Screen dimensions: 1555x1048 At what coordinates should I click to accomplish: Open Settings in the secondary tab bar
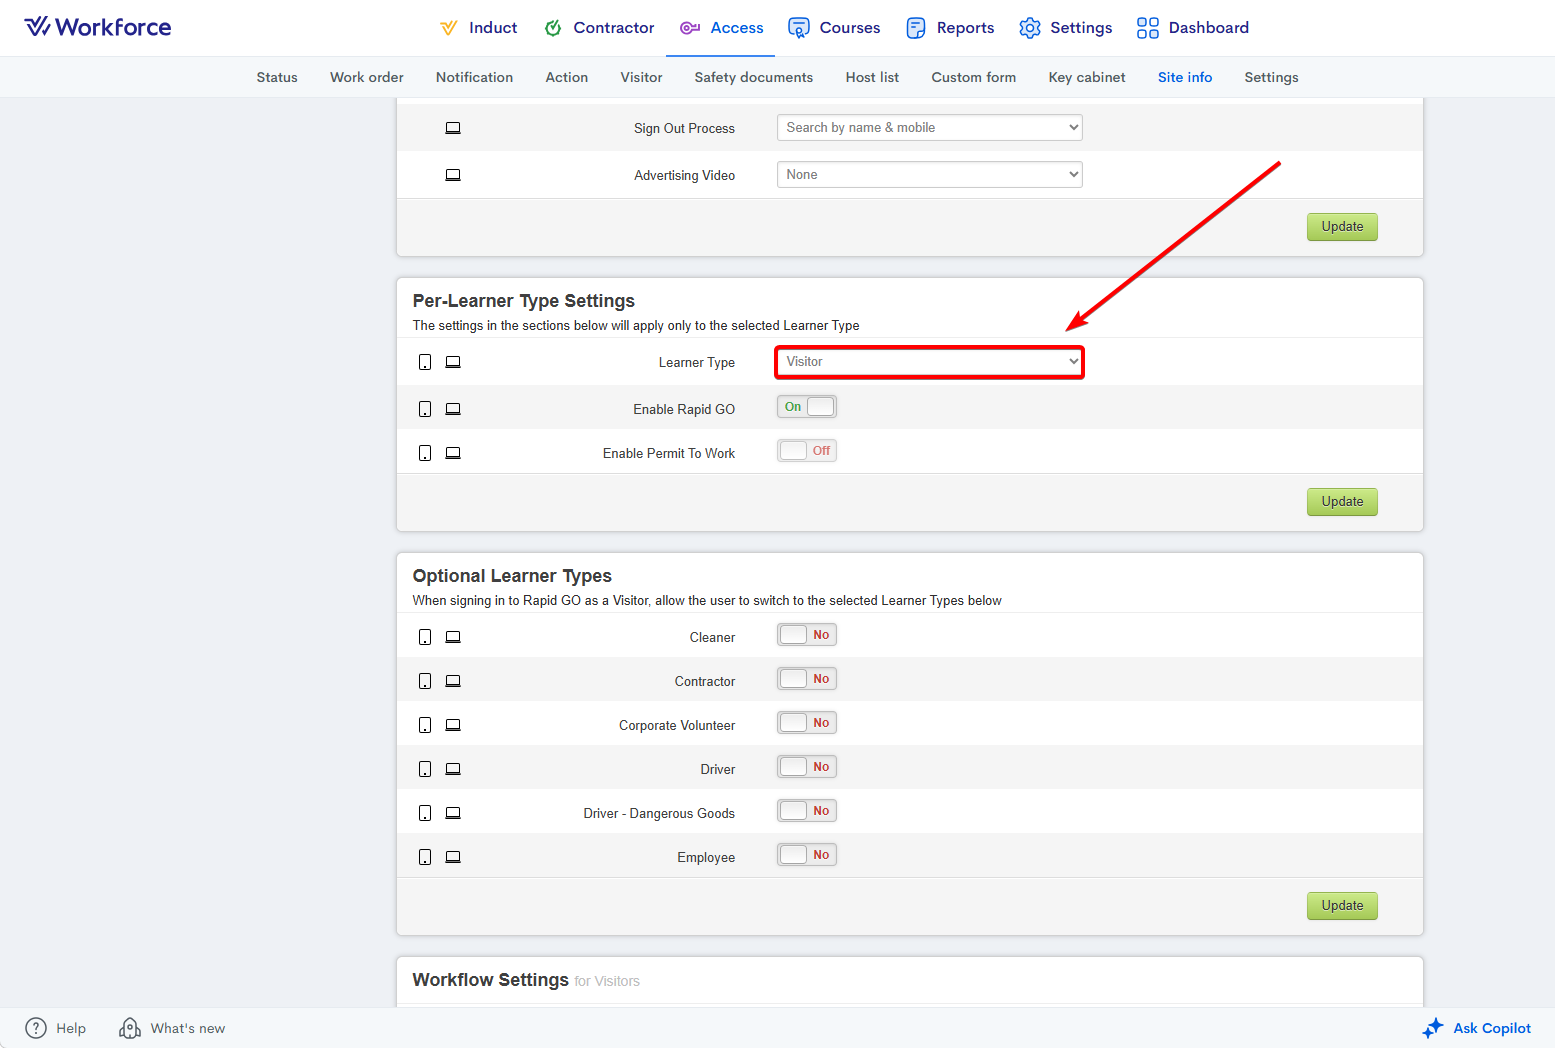[1271, 77]
